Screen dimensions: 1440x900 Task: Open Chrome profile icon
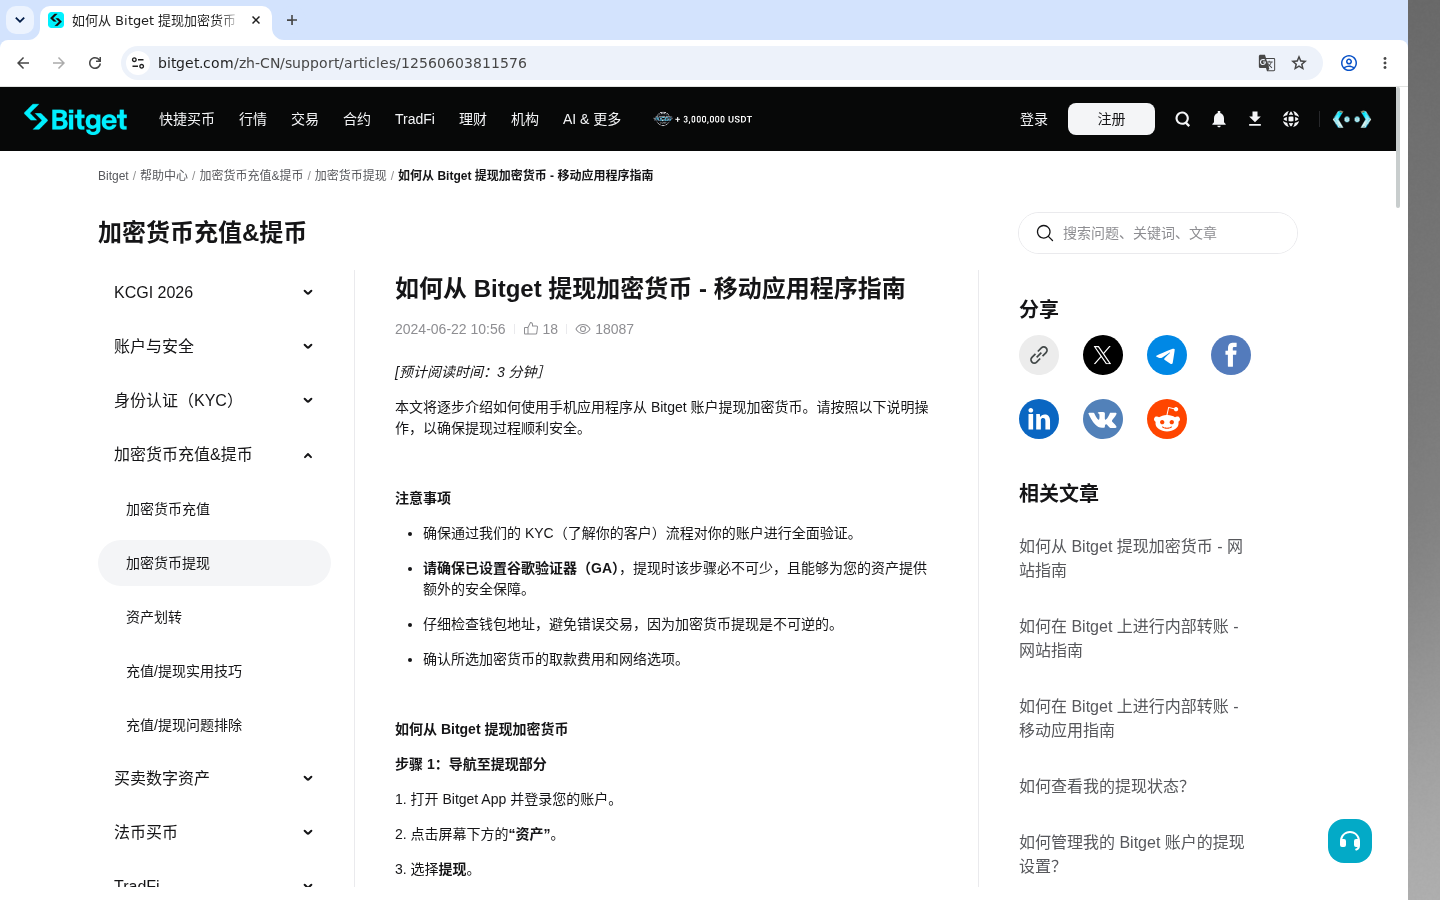click(x=1349, y=63)
